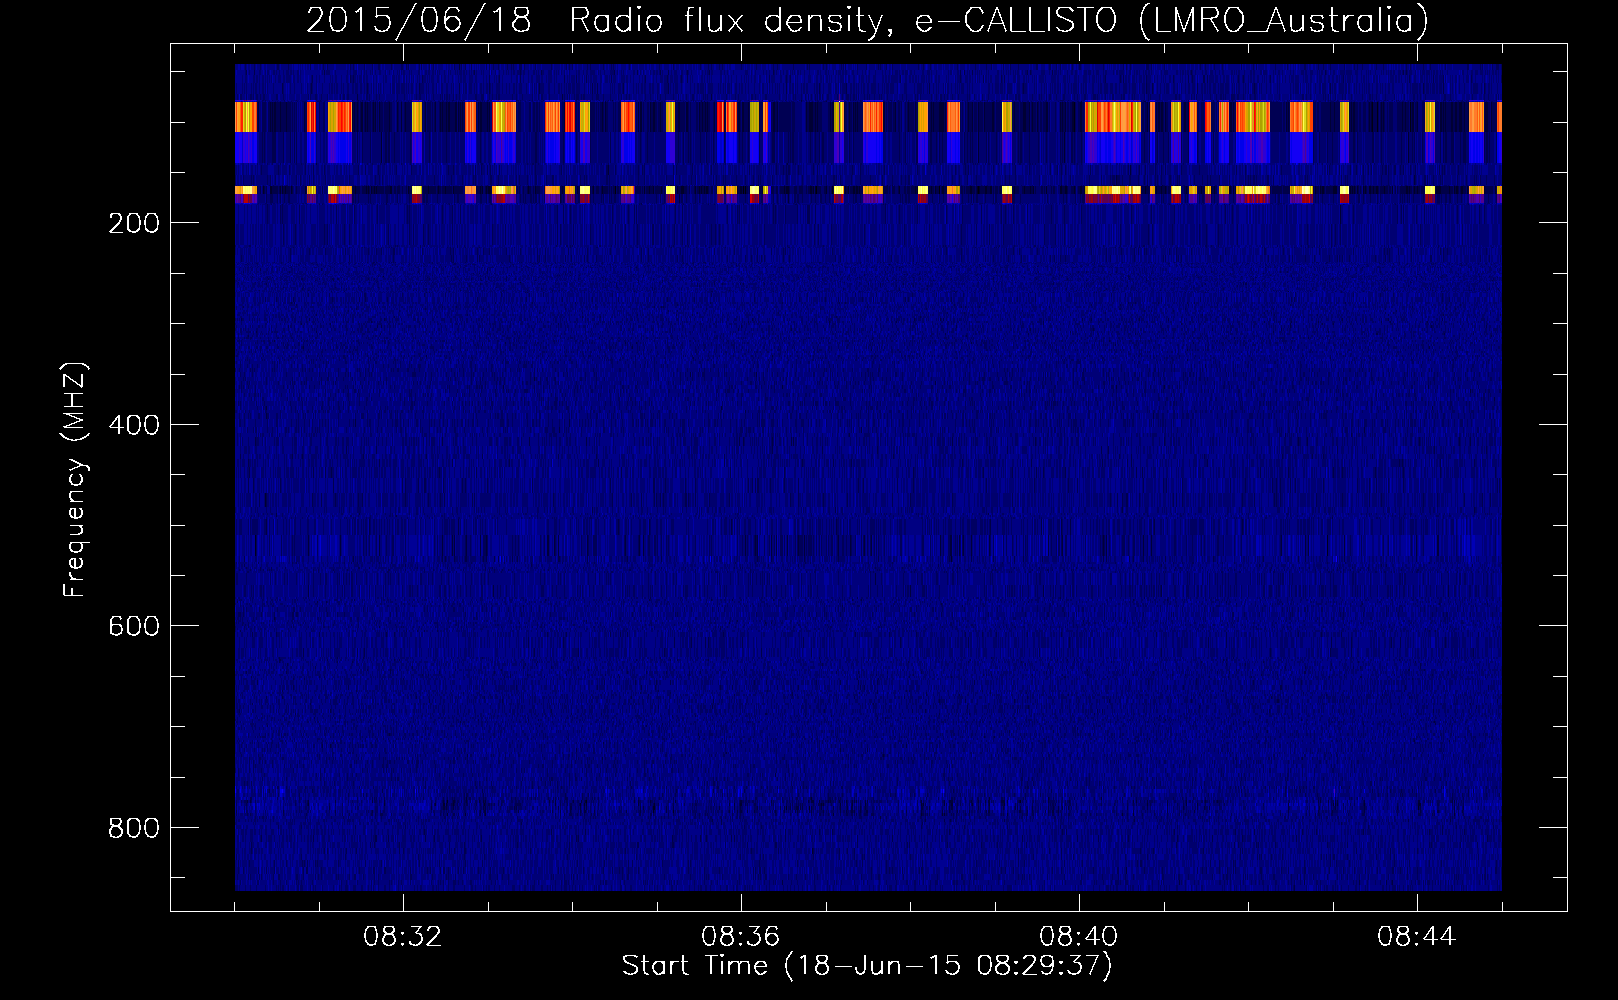Select the date '2015/06/18' in the title
The image size is (1618, 1000).
(419, 21)
